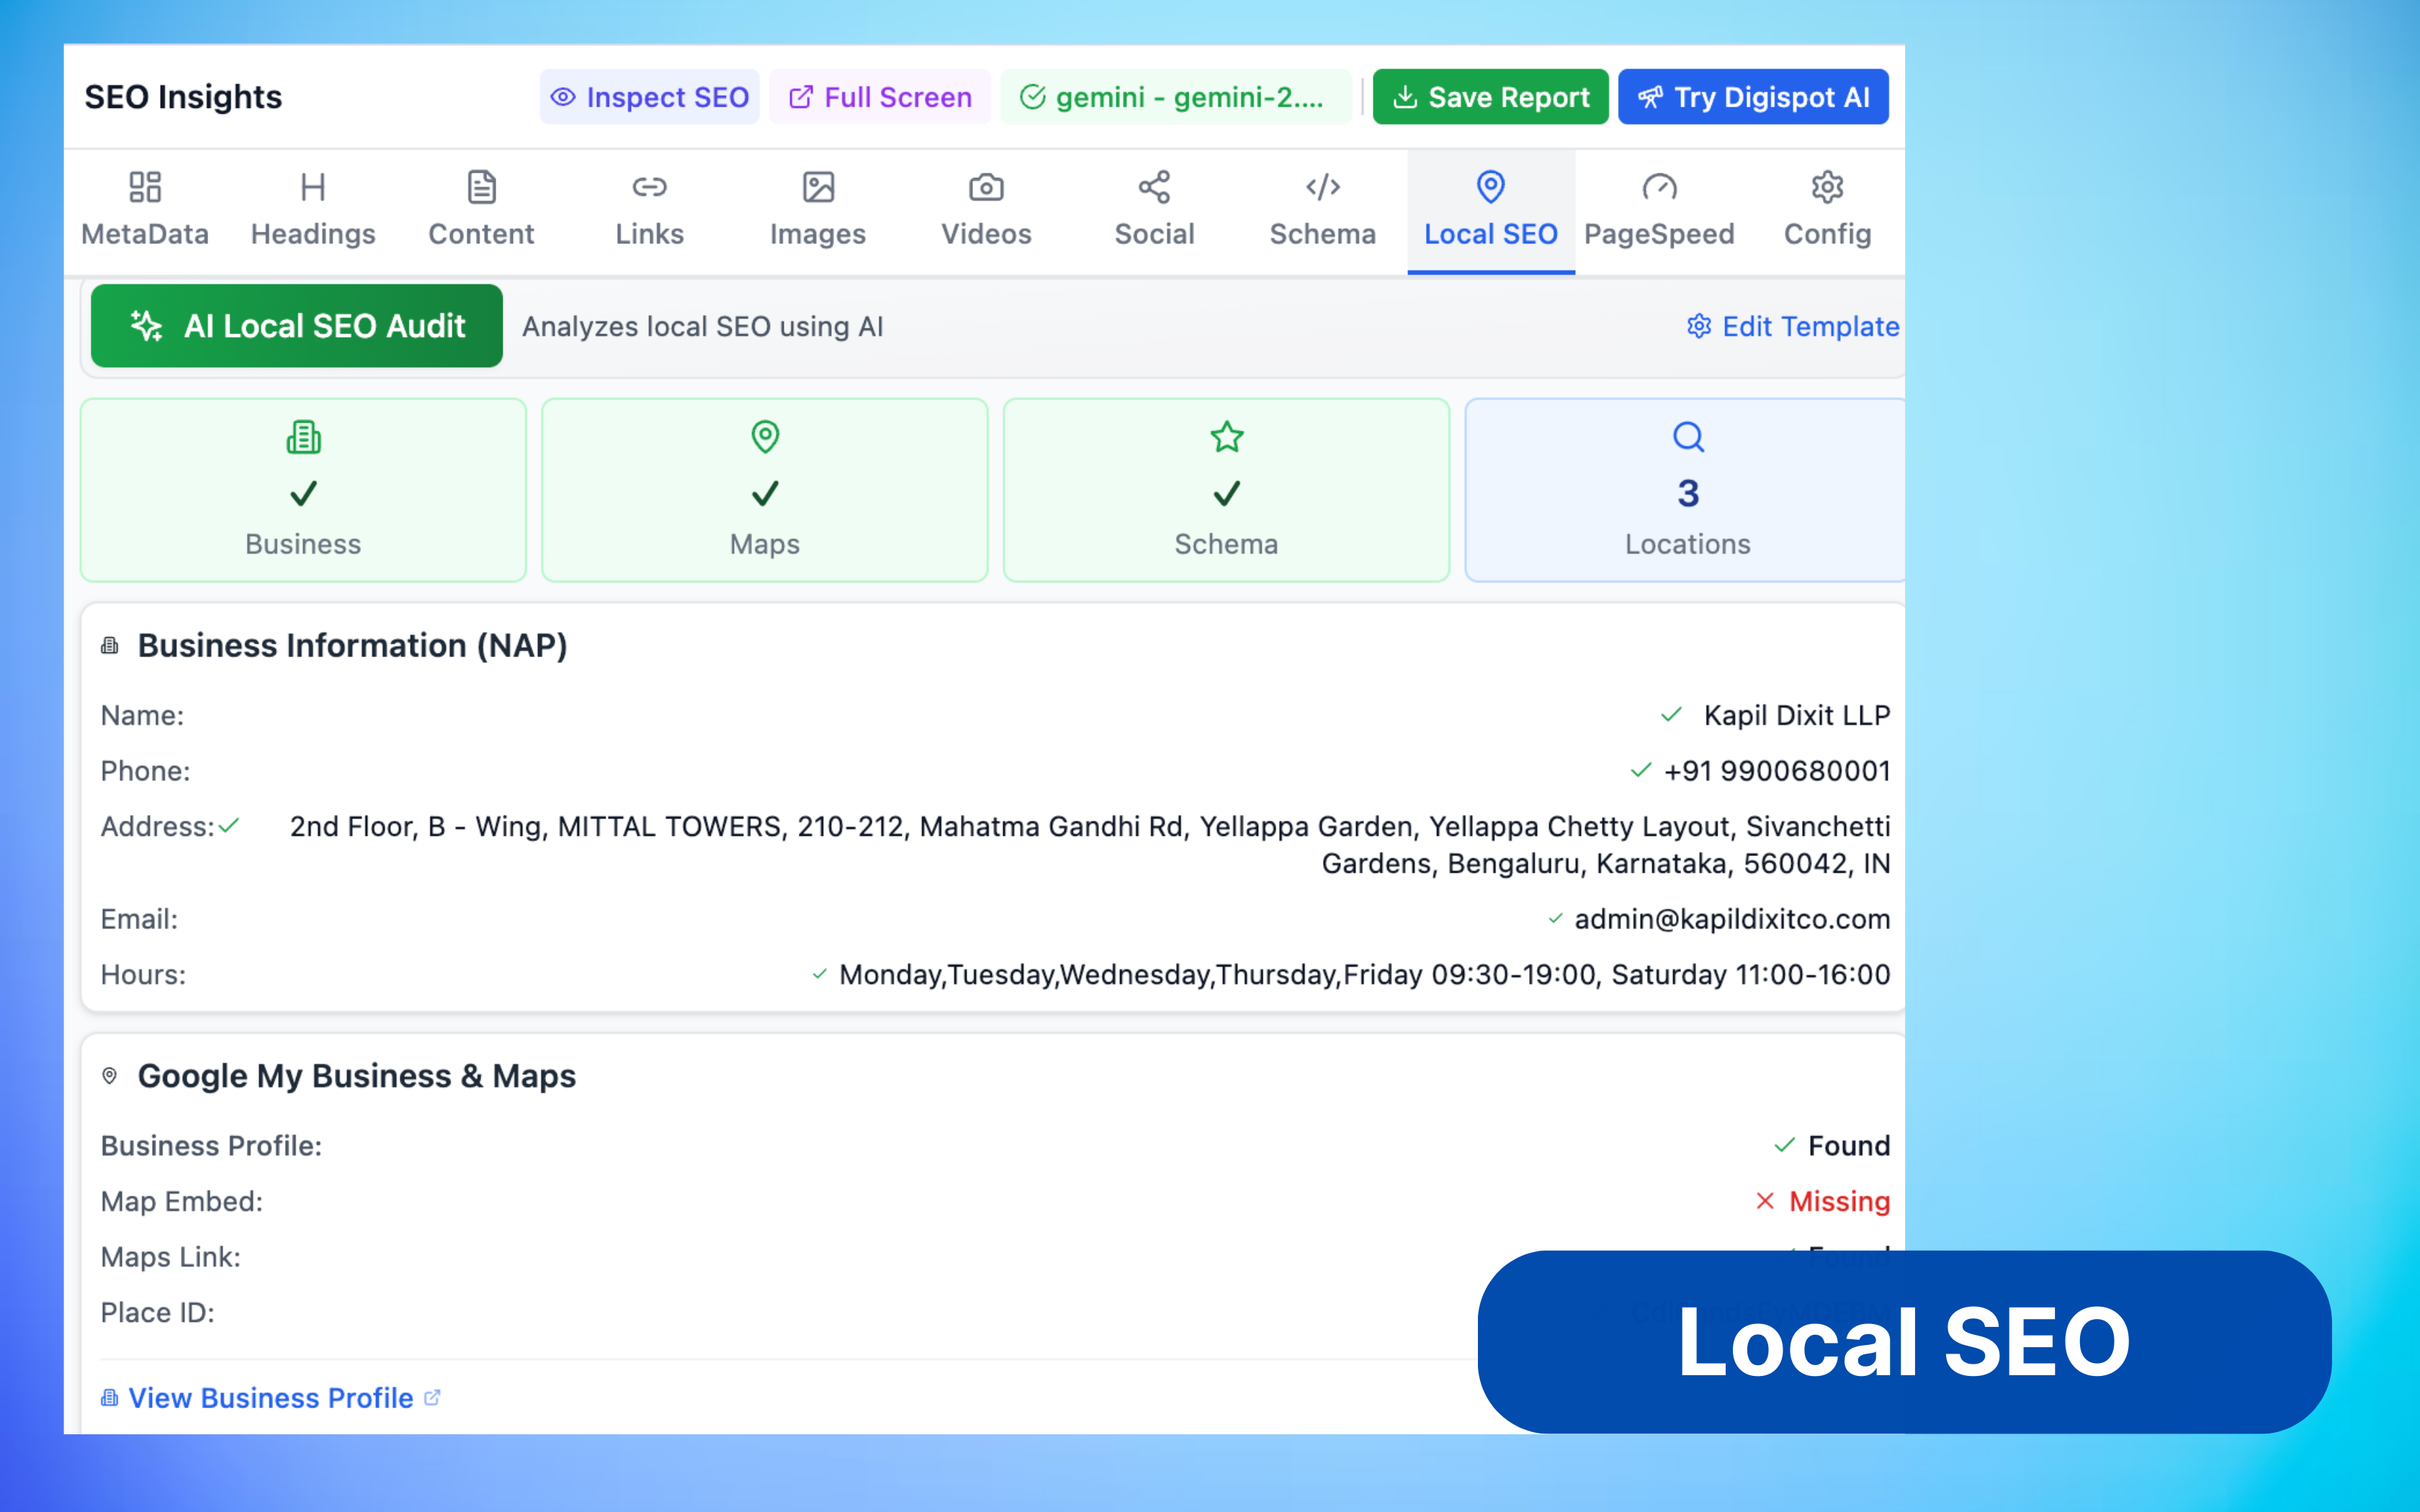2420x1512 pixels.
Task: Select the MetaData tab icon
Action: (144, 186)
